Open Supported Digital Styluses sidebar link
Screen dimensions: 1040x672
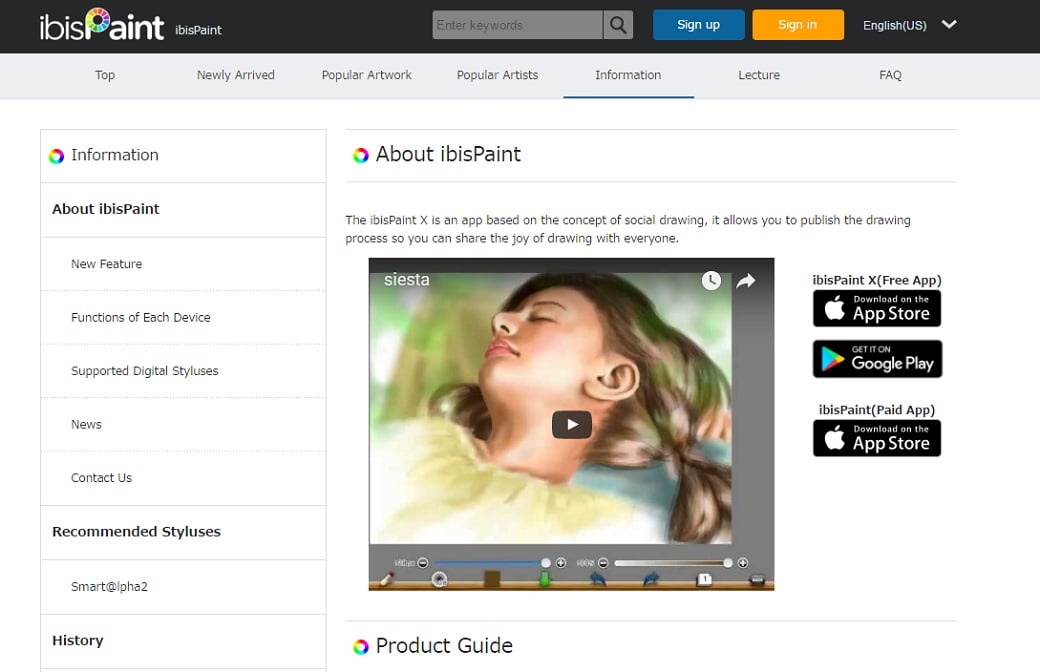[144, 371]
